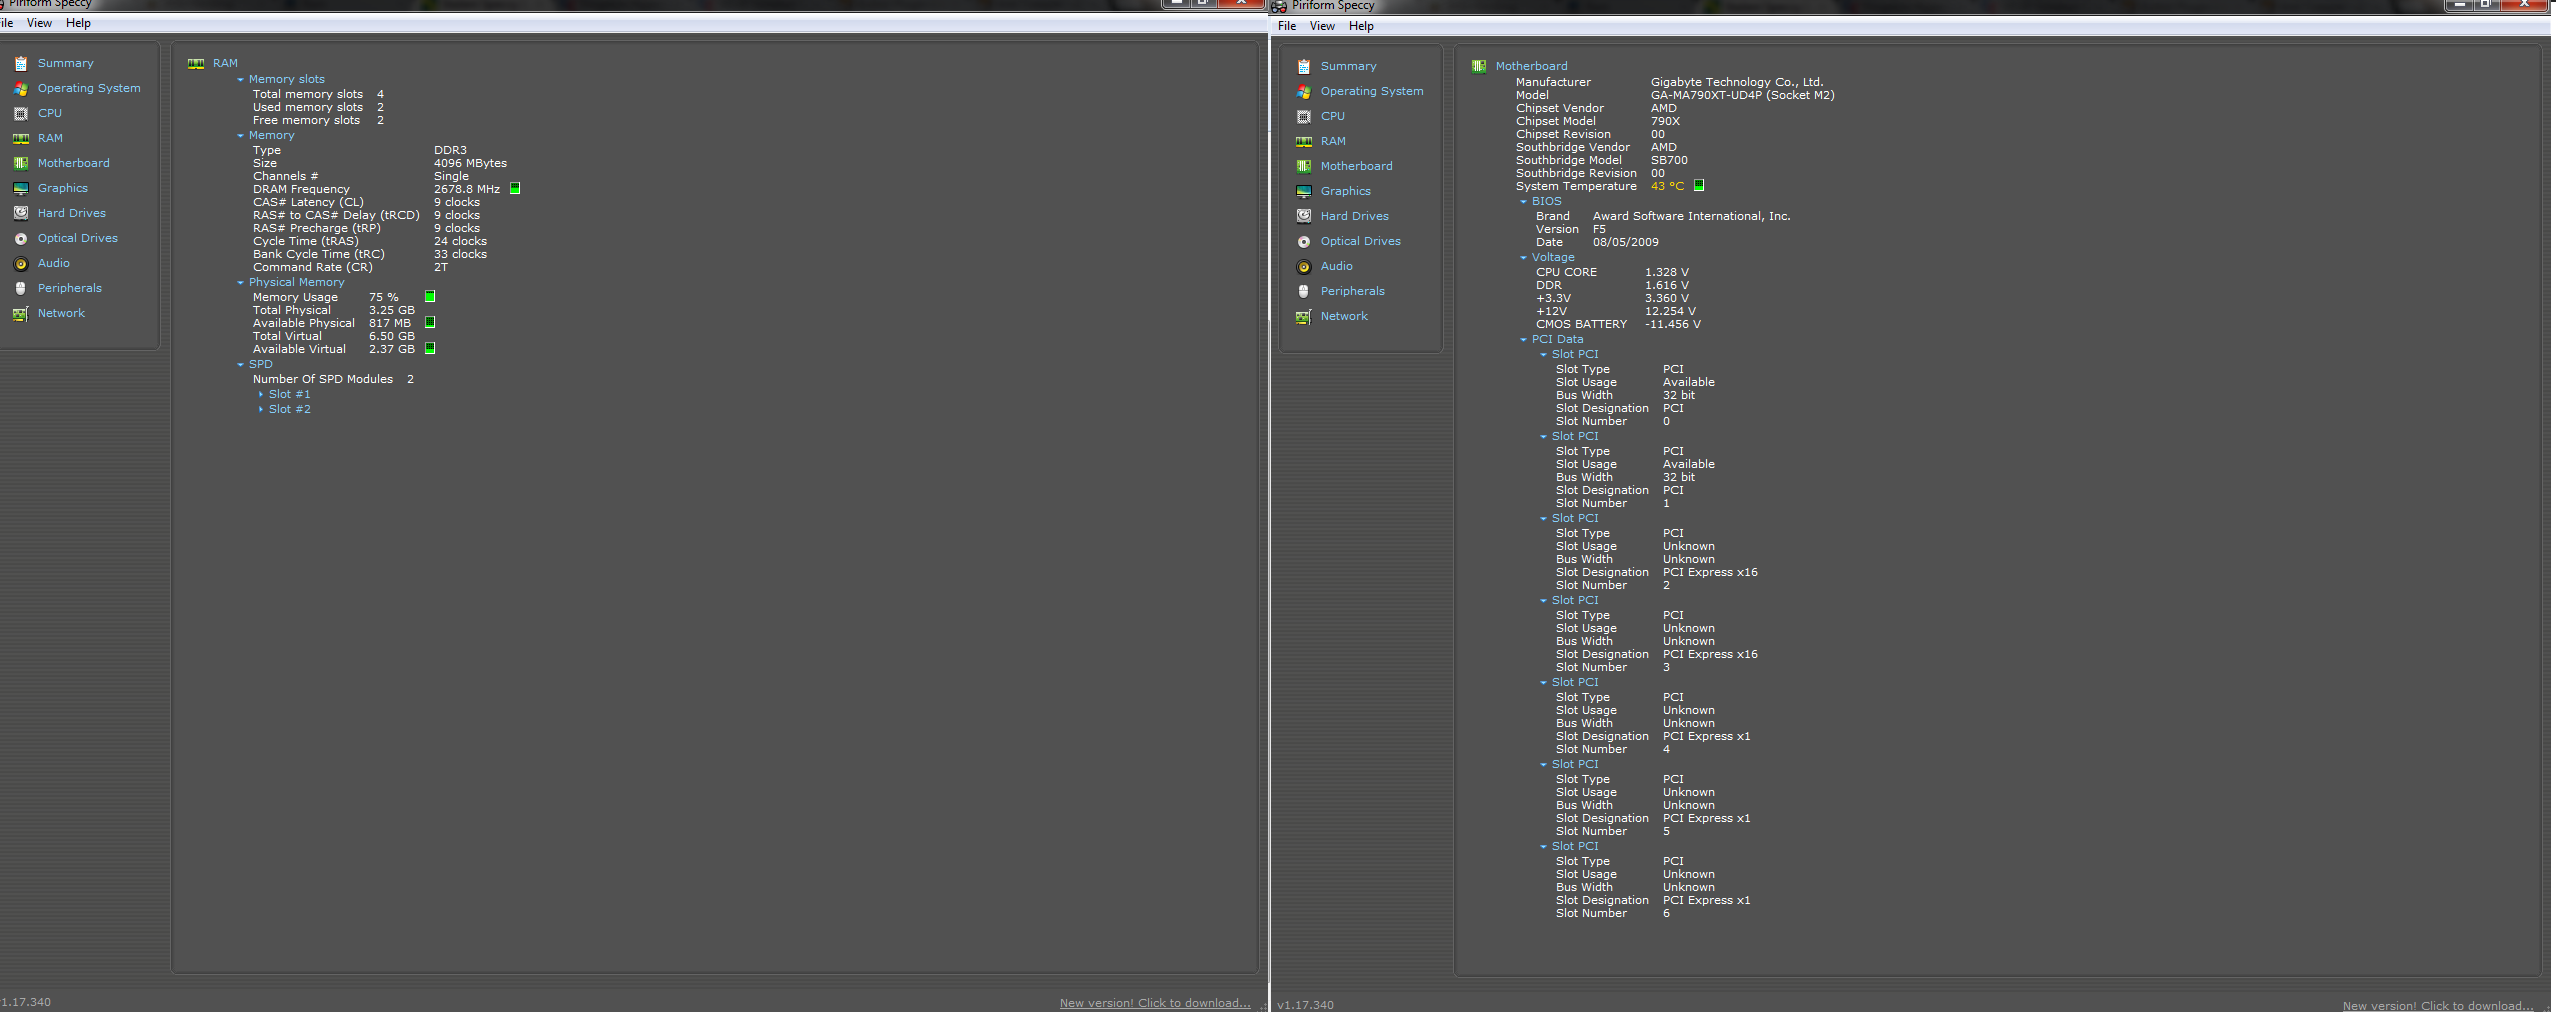
Task: Click Summary icon in left Speccy window
Action: coord(21,63)
